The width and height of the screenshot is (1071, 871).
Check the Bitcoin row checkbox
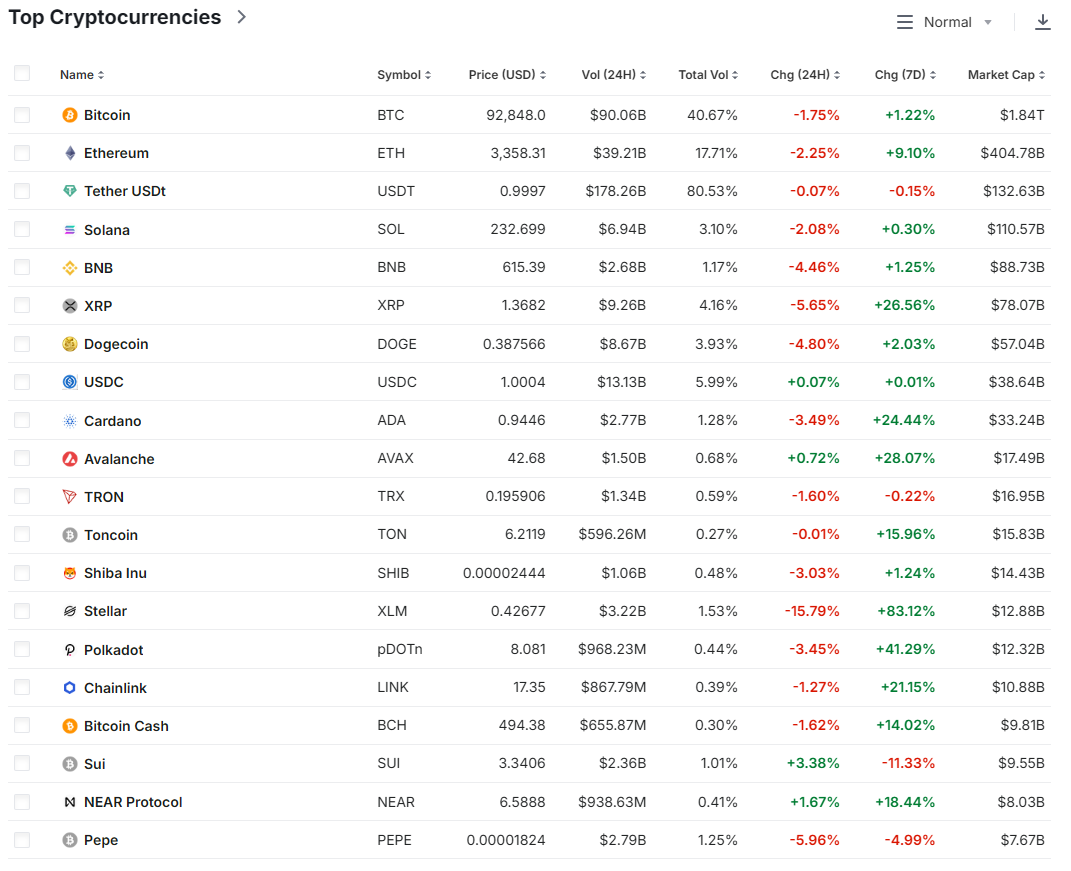click(22, 115)
